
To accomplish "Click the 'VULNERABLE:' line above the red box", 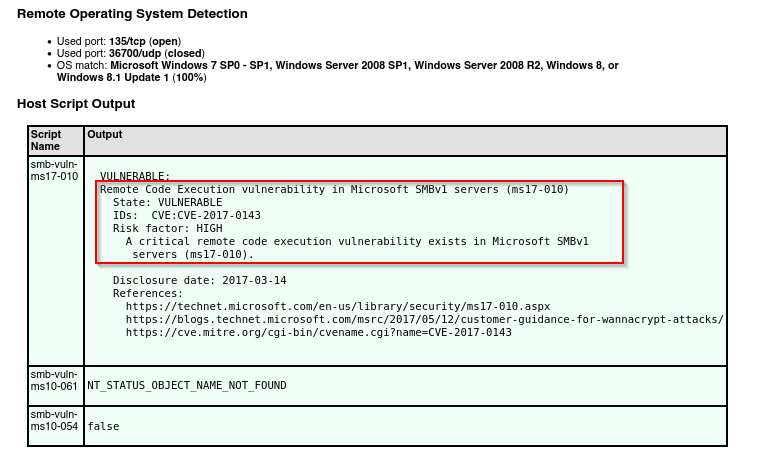I will 135,176.
